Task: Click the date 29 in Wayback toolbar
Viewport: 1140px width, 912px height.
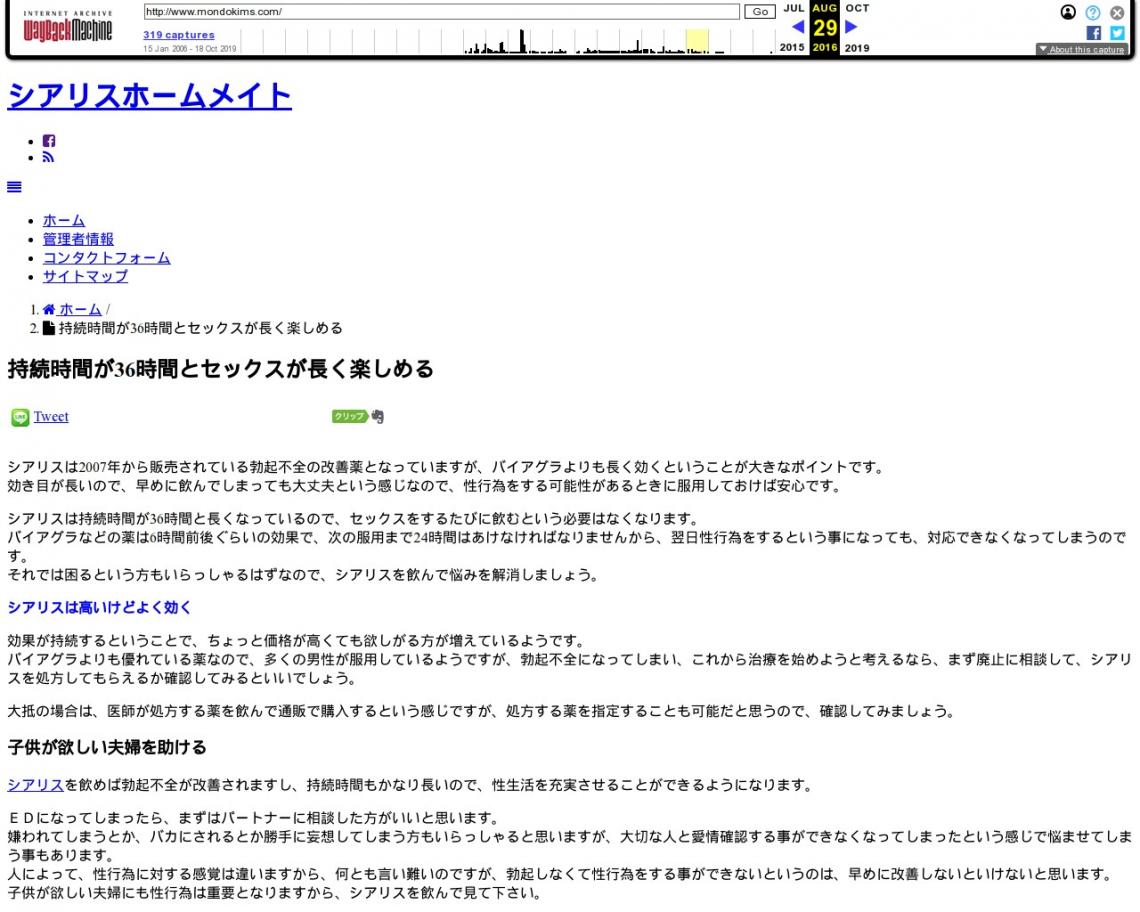Action: 825,28
